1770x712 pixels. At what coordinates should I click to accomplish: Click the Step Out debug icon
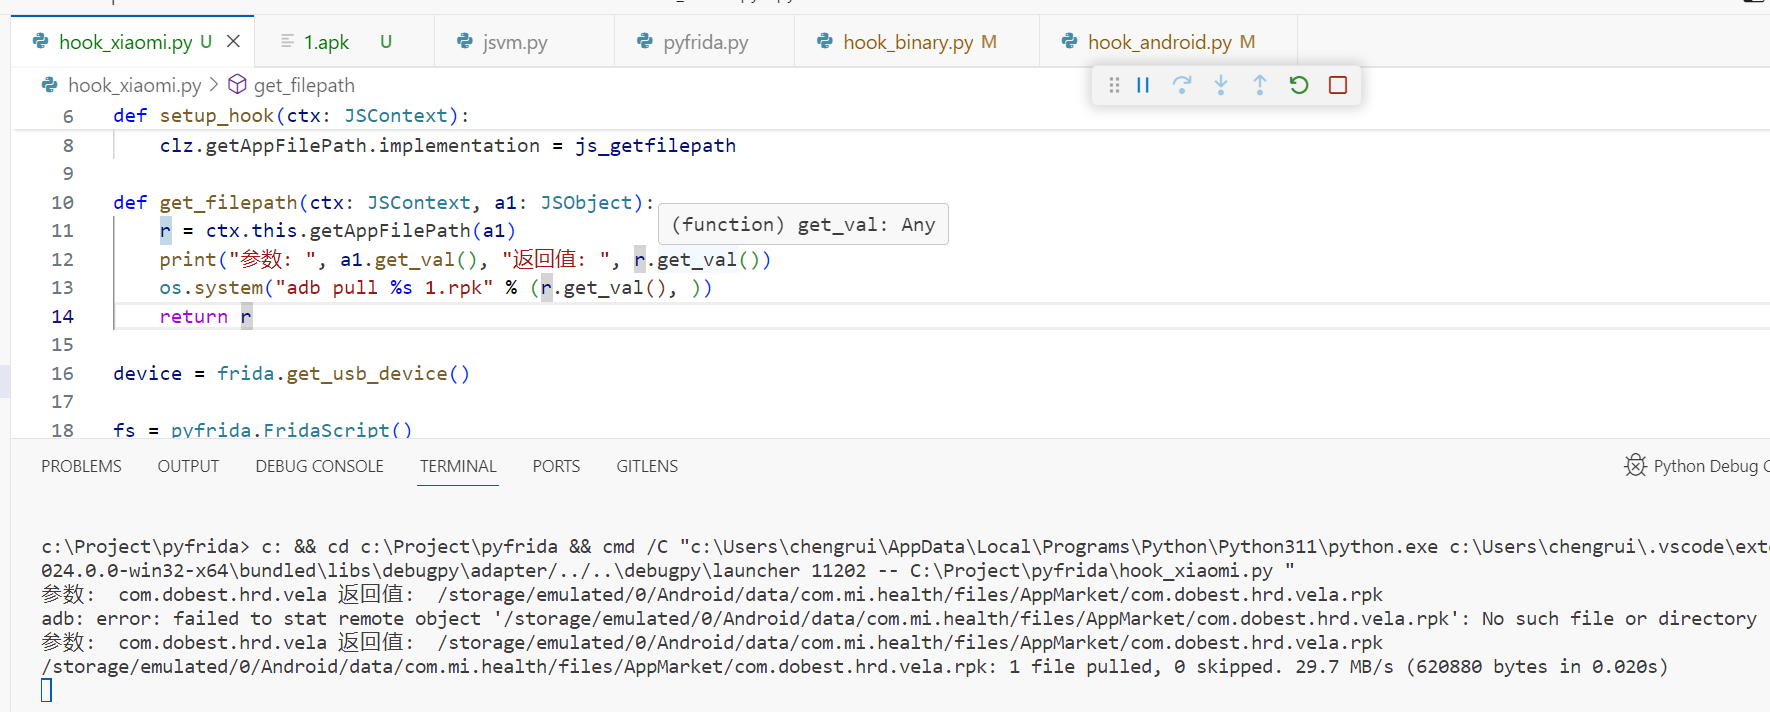point(1260,85)
